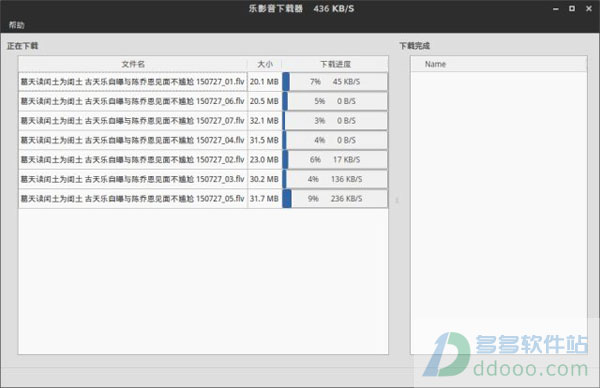
Task: Minimize the 乐影音下载器 window
Action: [556, 8]
